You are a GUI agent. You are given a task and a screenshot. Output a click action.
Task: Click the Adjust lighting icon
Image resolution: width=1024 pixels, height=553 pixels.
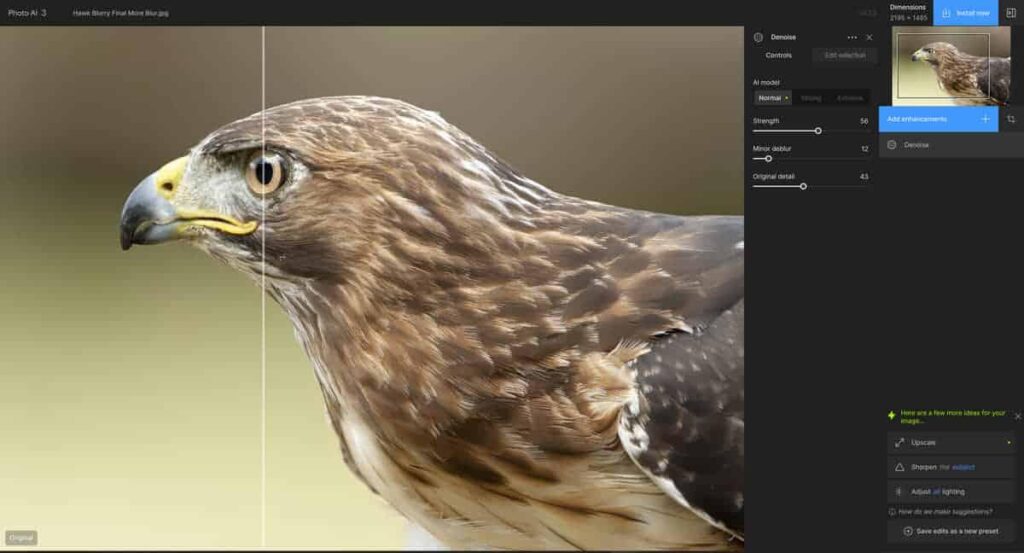(899, 492)
